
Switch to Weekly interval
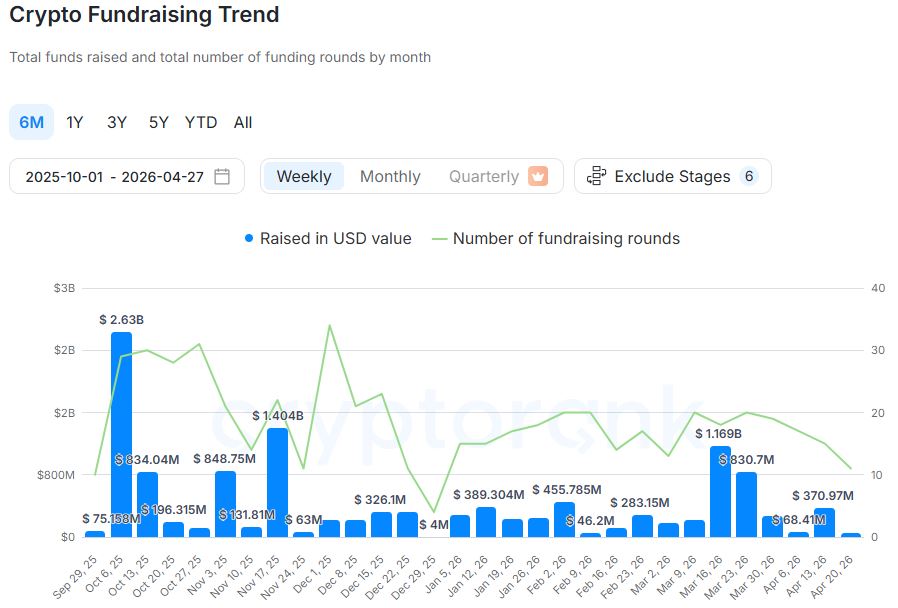pos(304,176)
